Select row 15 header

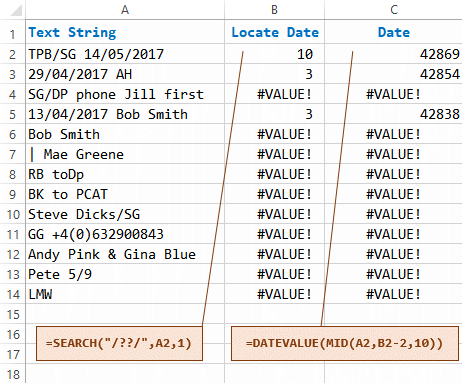[12, 314]
